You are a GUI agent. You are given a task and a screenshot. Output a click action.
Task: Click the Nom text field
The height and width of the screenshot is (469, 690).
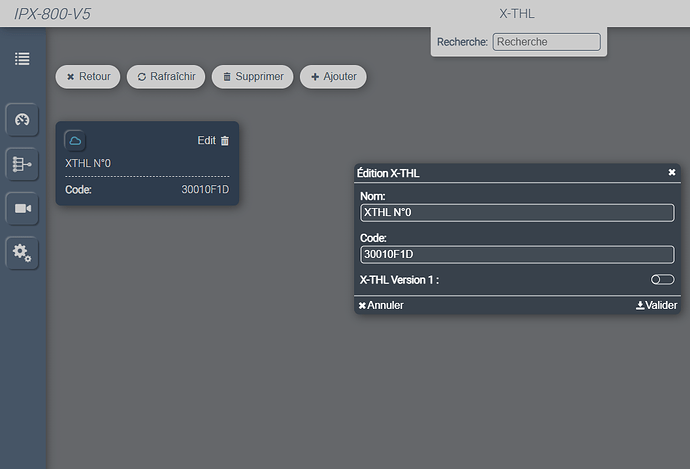(516, 212)
